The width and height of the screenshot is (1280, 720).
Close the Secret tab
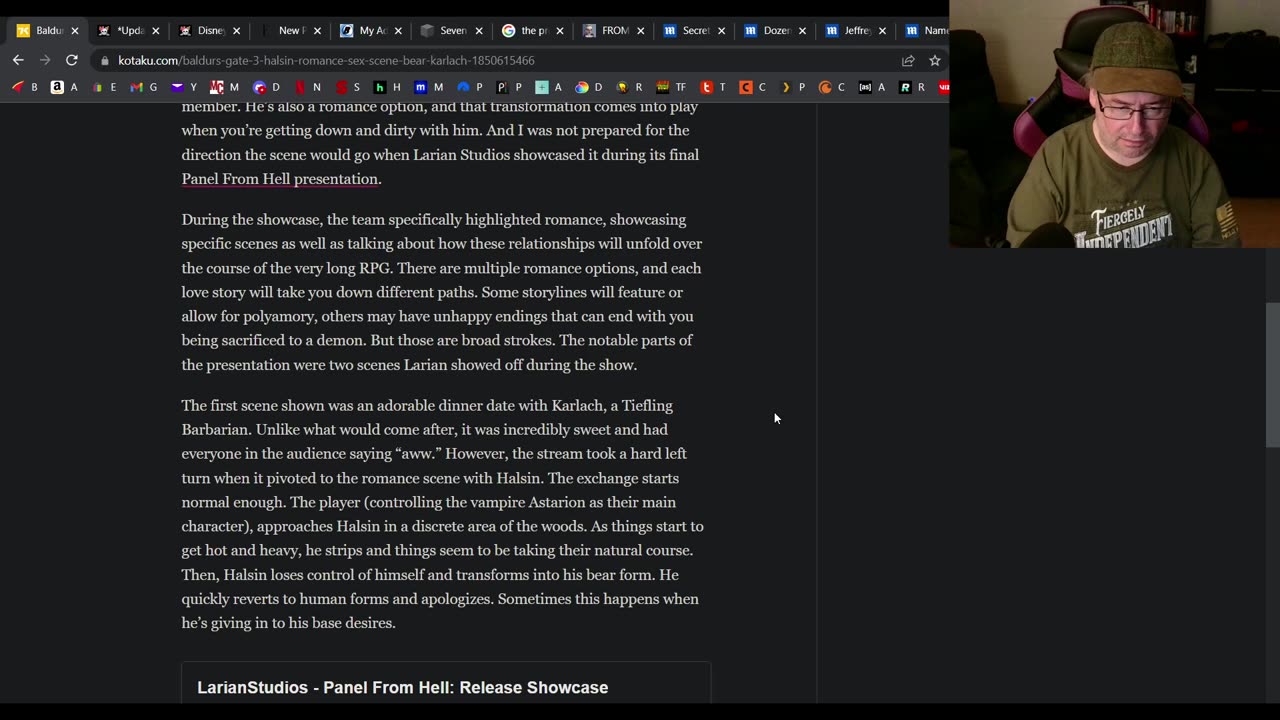pos(721,31)
